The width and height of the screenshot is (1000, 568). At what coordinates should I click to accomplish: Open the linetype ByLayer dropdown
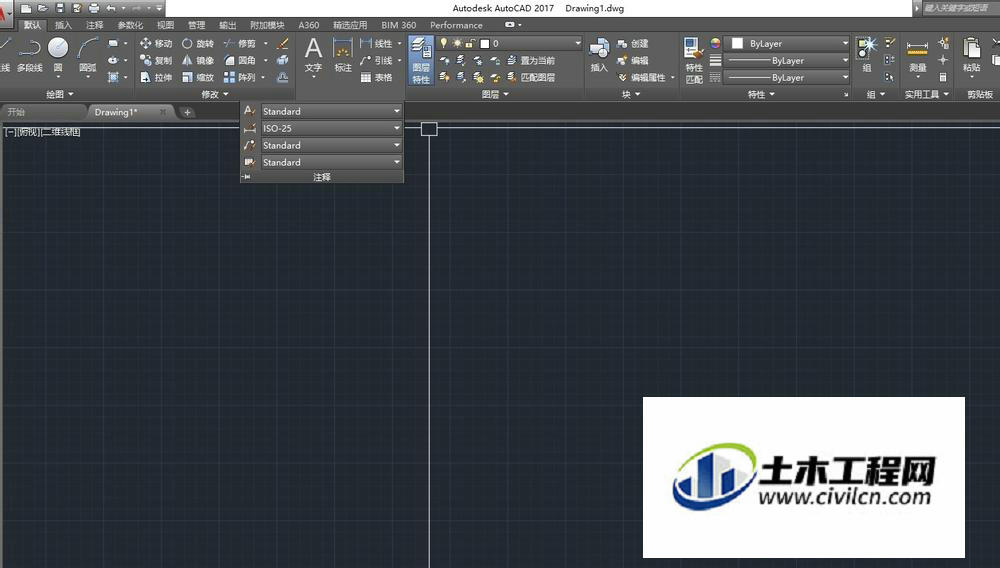coord(788,78)
